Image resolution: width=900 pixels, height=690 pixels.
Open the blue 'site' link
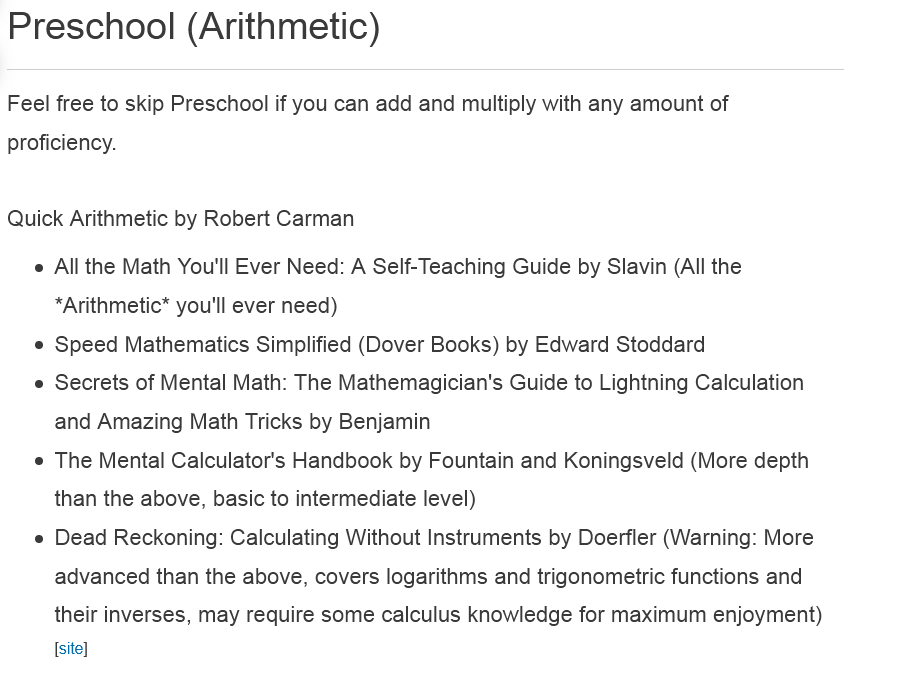71,649
